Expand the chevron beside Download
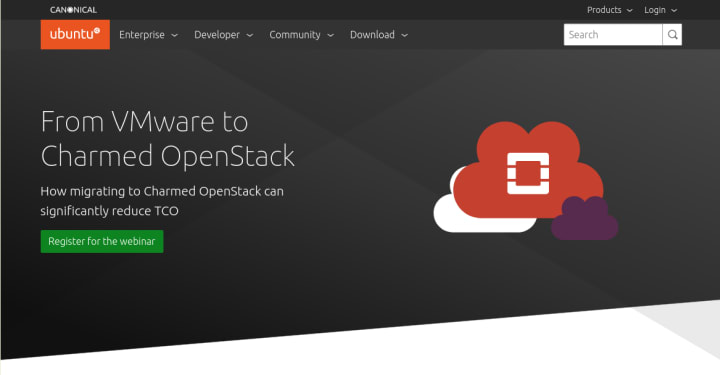This screenshot has height=375, width=720. [x=405, y=35]
